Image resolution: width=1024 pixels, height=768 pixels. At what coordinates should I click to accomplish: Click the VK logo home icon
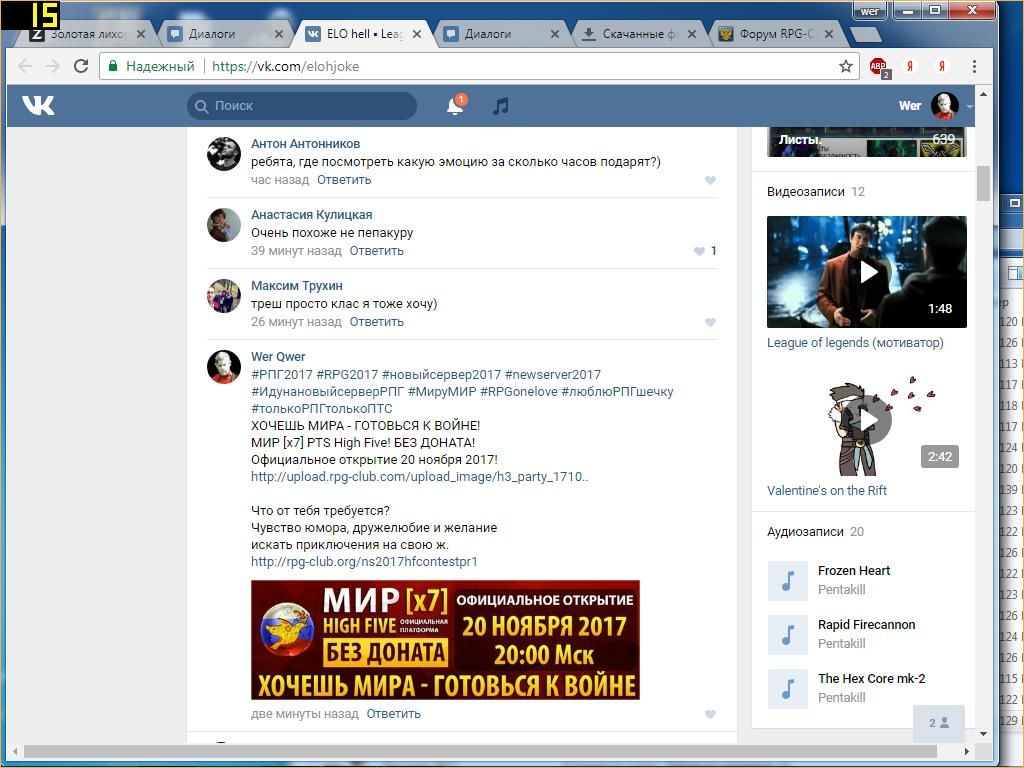click(x=38, y=106)
